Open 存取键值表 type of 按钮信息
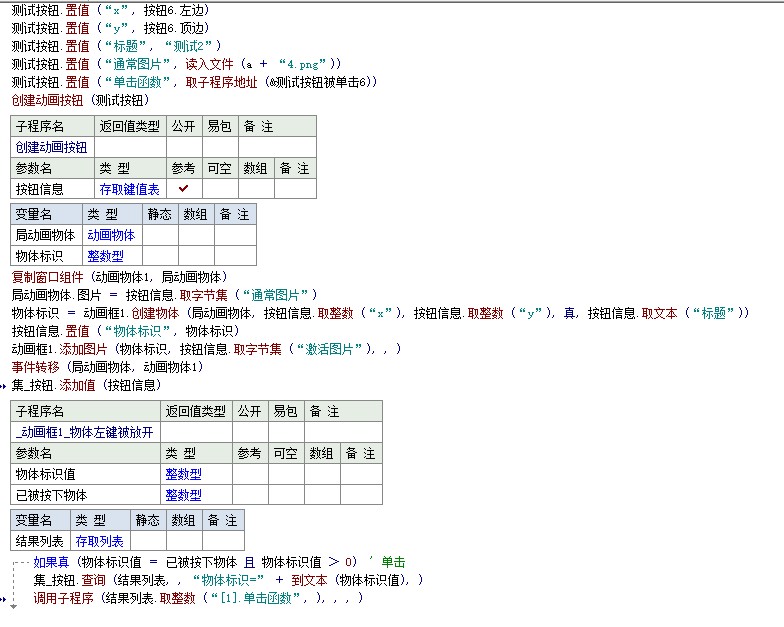 pos(129,189)
